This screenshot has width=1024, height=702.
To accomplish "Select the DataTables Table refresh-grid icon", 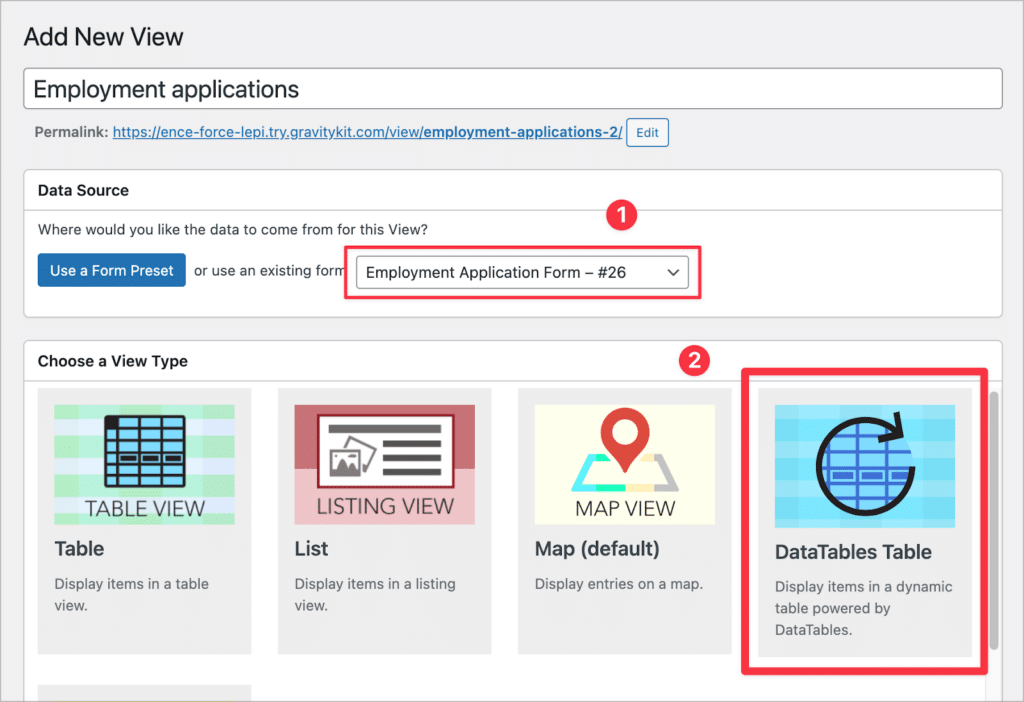I will click(865, 466).
